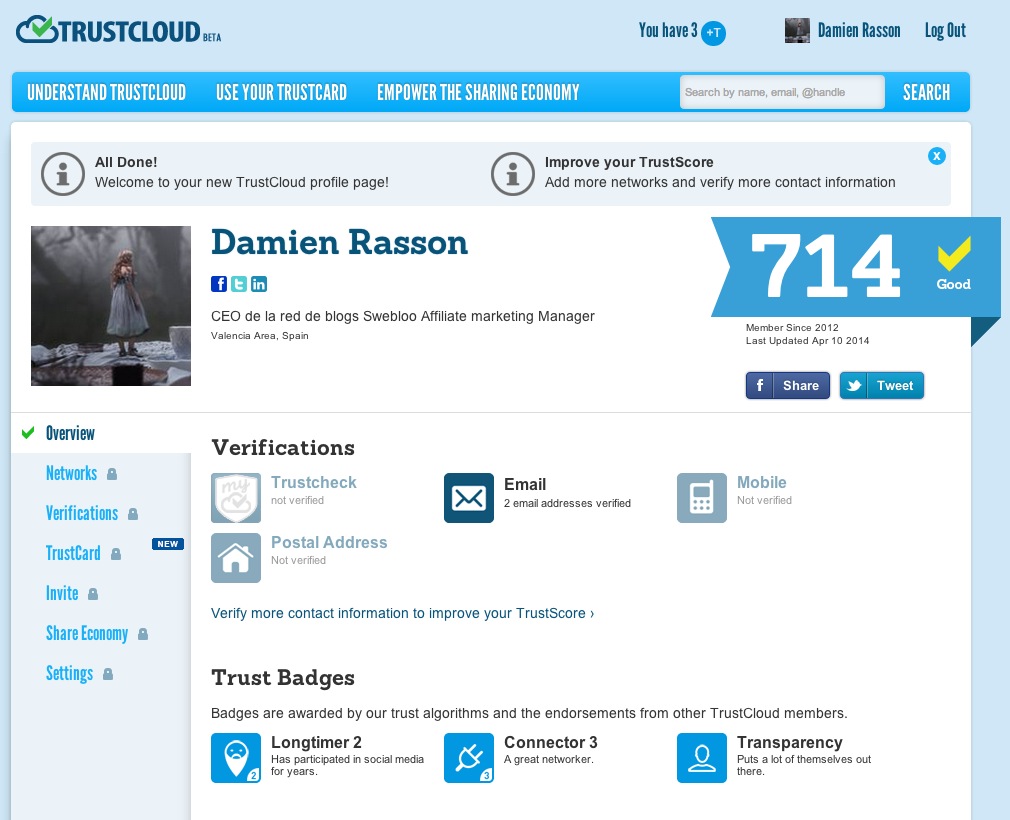This screenshot has width=1010, height=820.
Task: Follow the Verify more contact information link
Action: tap(402, 613)
